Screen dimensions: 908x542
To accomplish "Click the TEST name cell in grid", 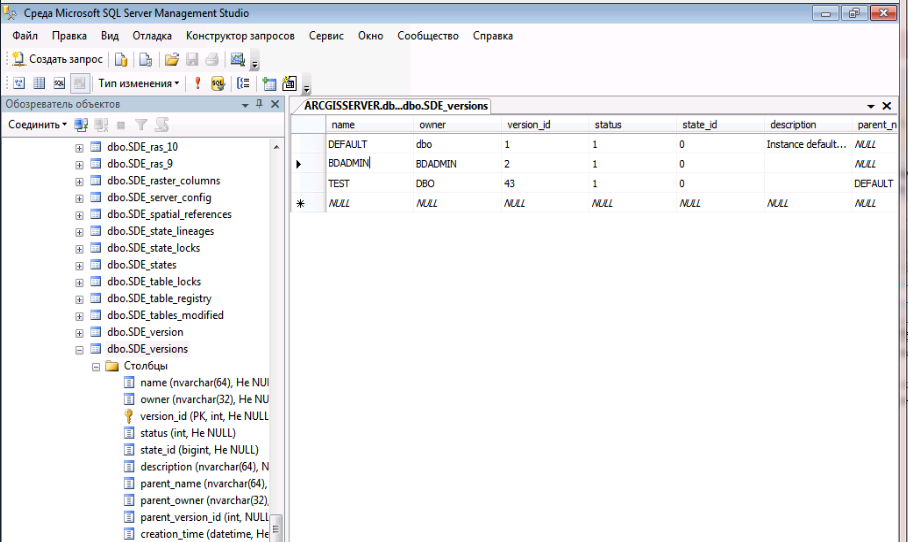I will click(x=340, y=184).
